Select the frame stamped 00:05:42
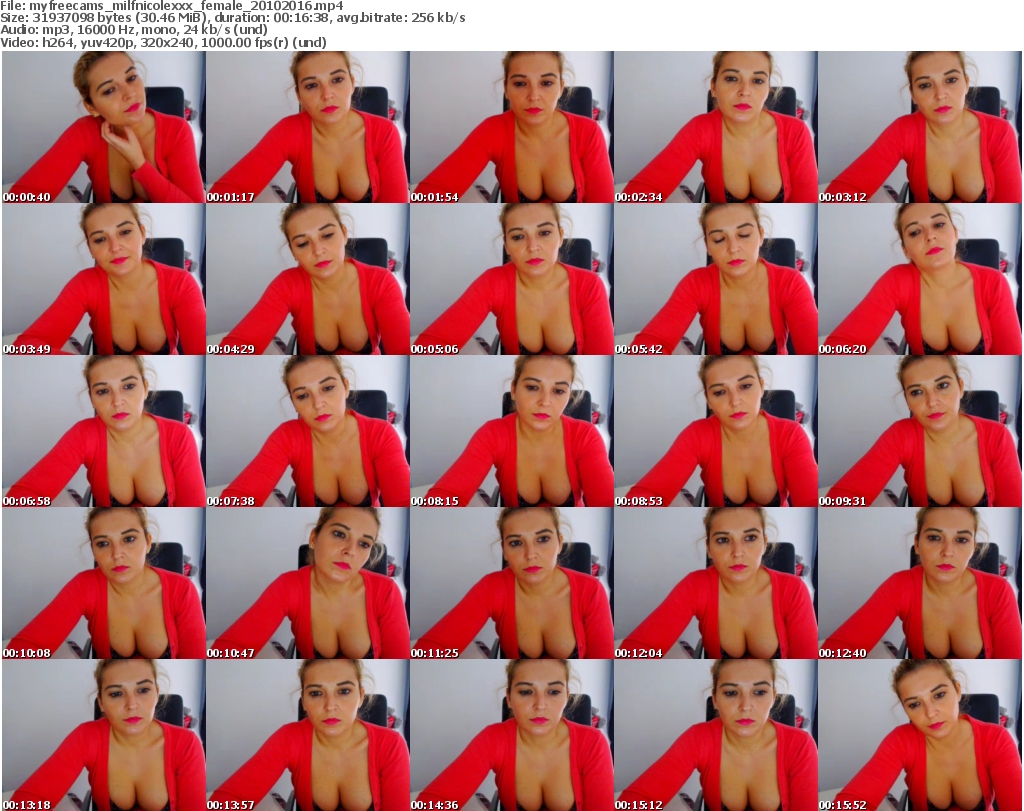Image resolution: width=1024 pixels, height=811 pixels. [x=716, y=279]
